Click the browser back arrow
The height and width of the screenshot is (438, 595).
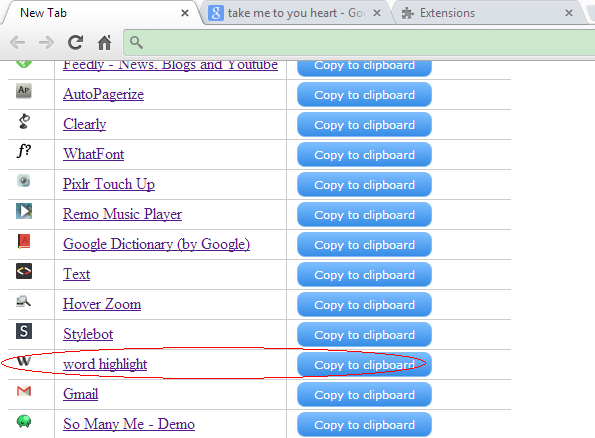[17, 43]
